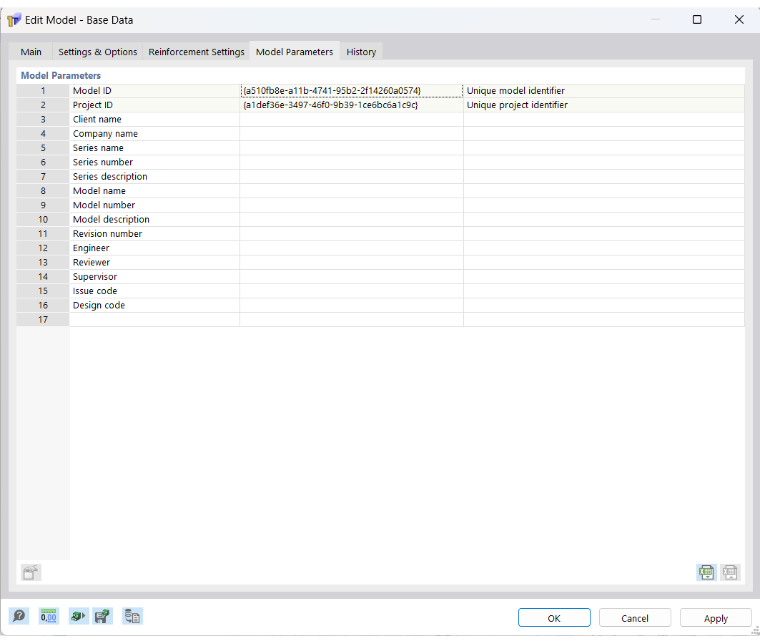The image size is (760, 643).
Task: Click the Model number row label
Action: point(155,205)
